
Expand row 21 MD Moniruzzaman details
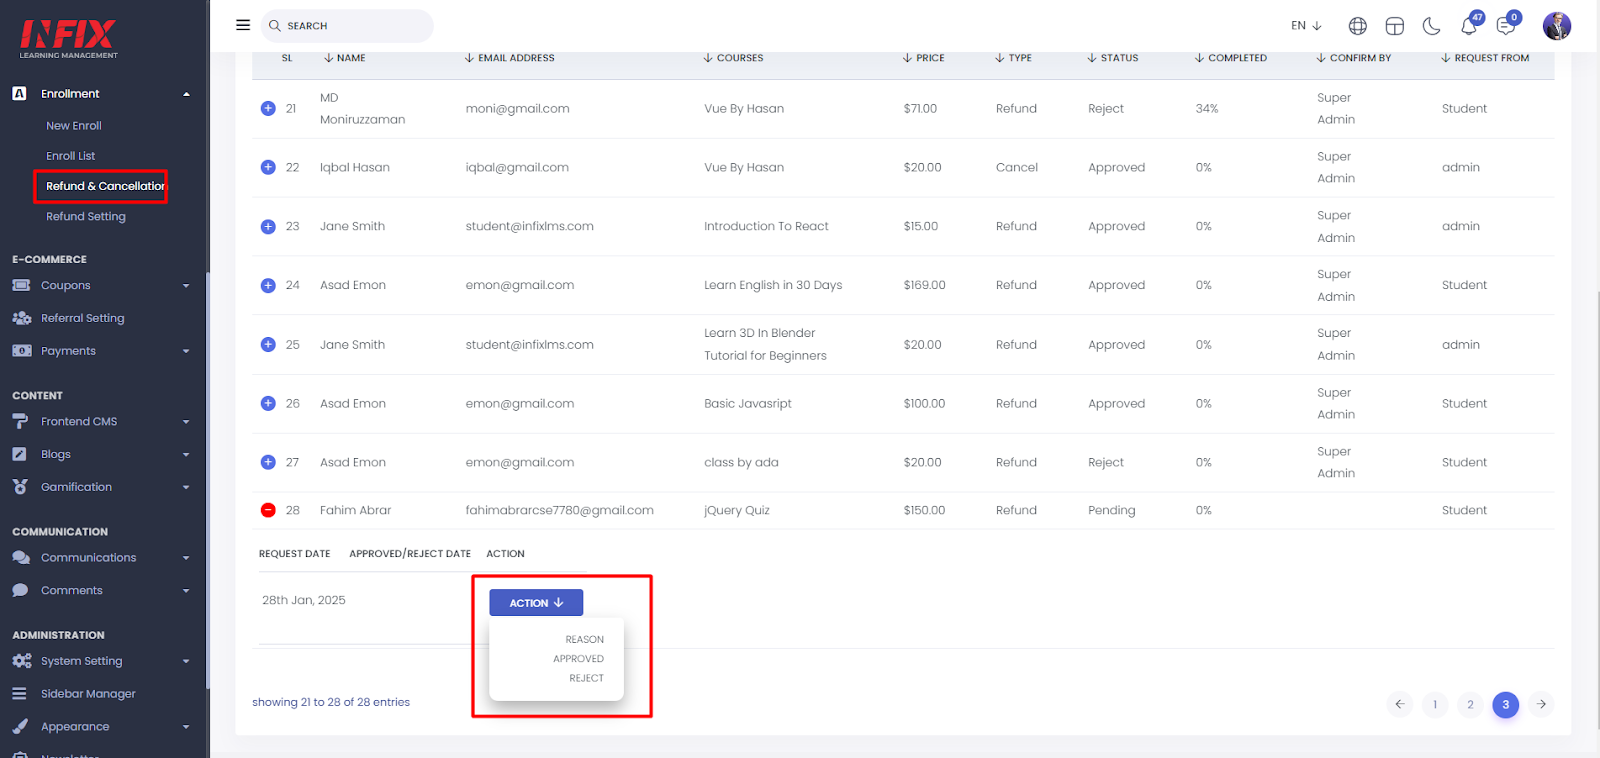pyautogui.click(x=268, y=108)
